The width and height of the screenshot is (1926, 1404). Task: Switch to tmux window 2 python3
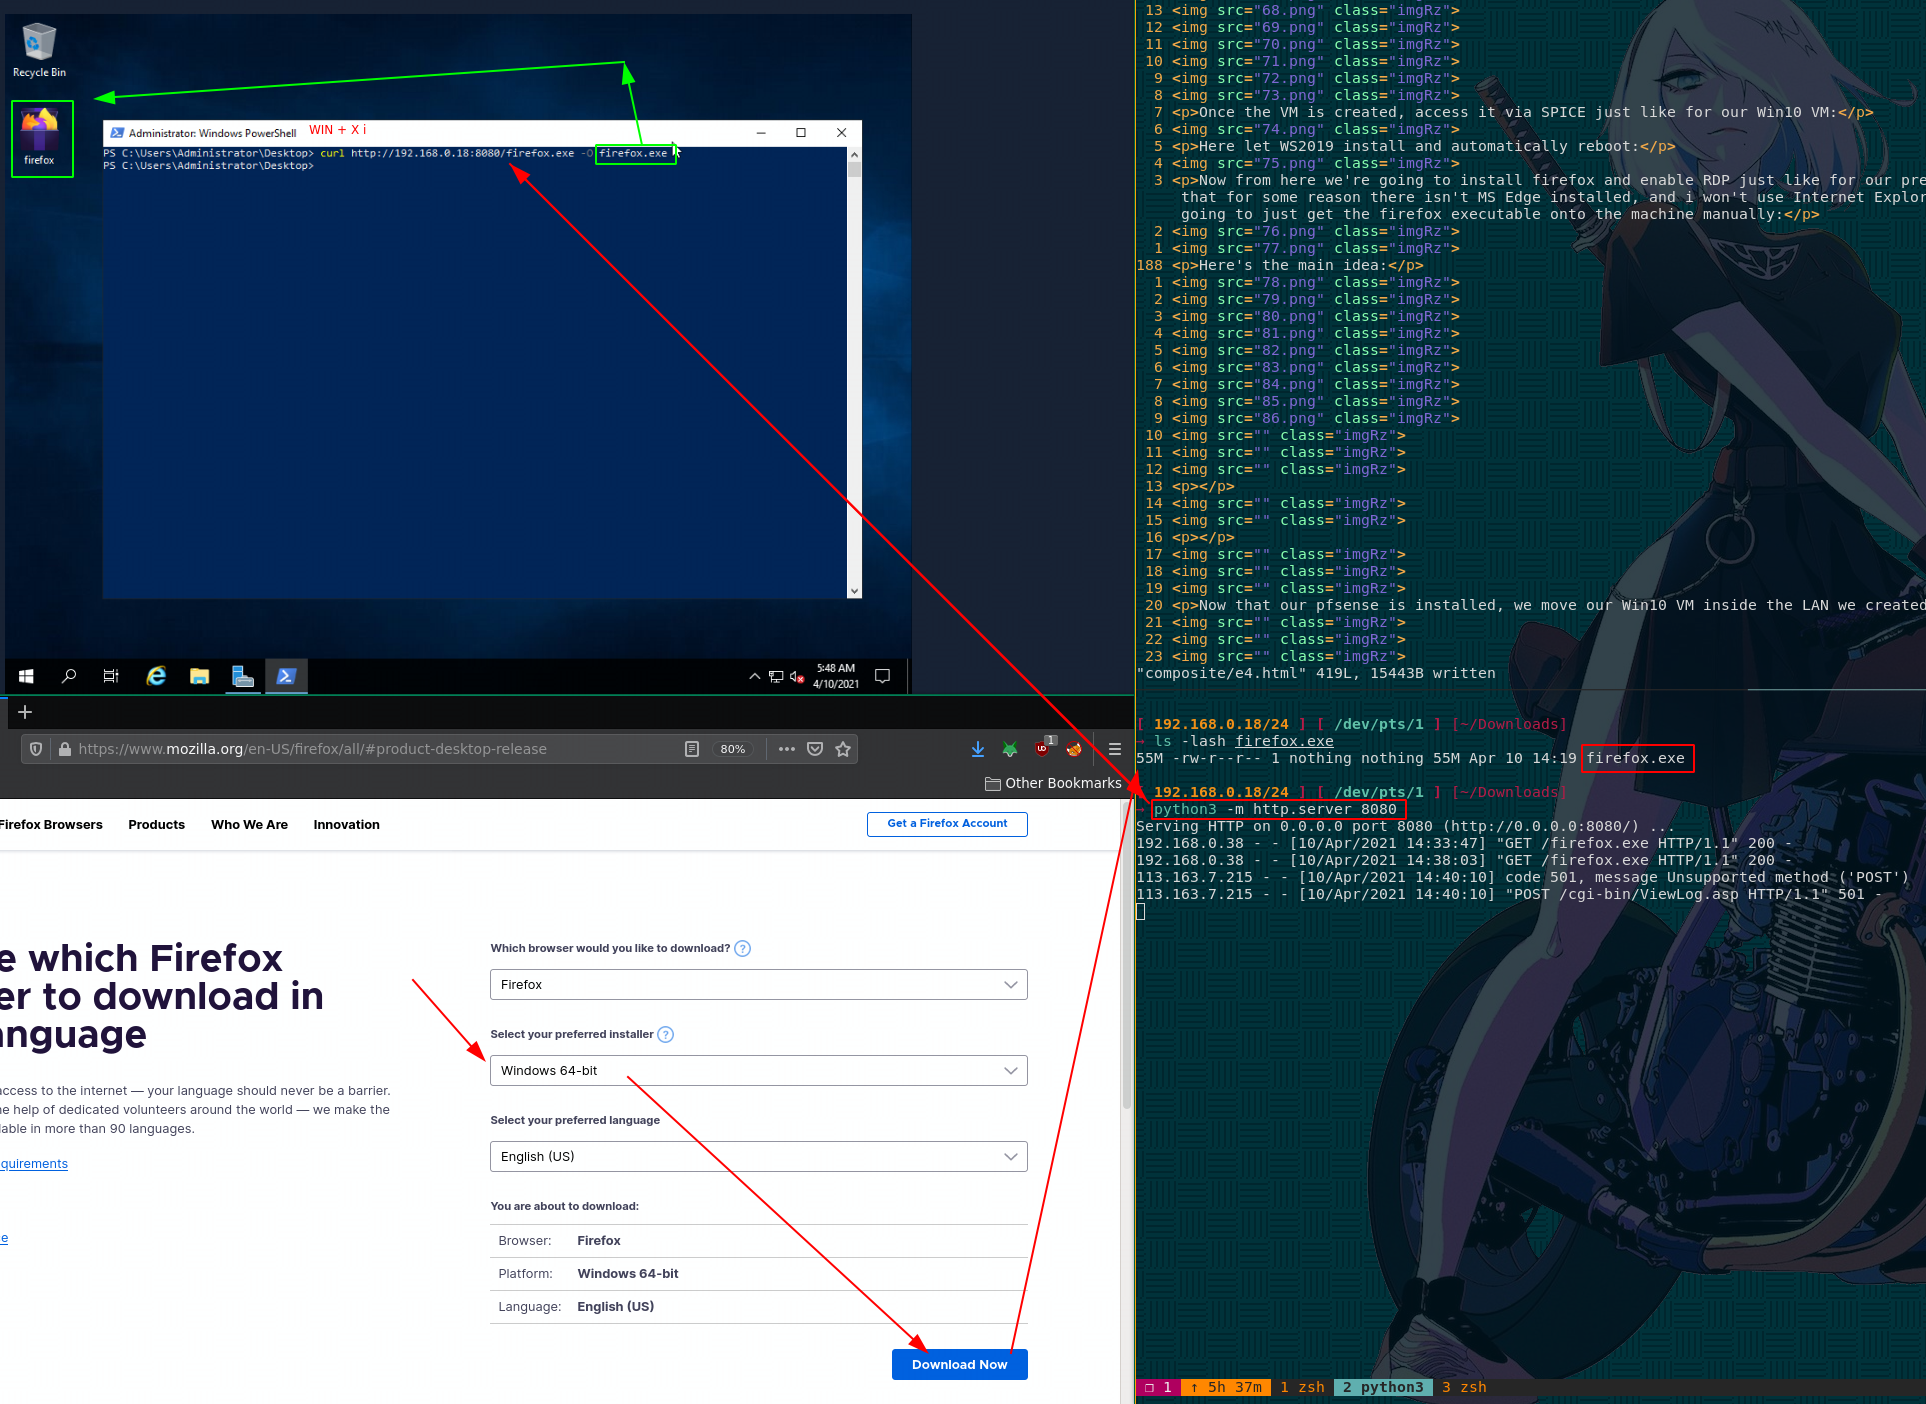[x=1383, y=1387]
